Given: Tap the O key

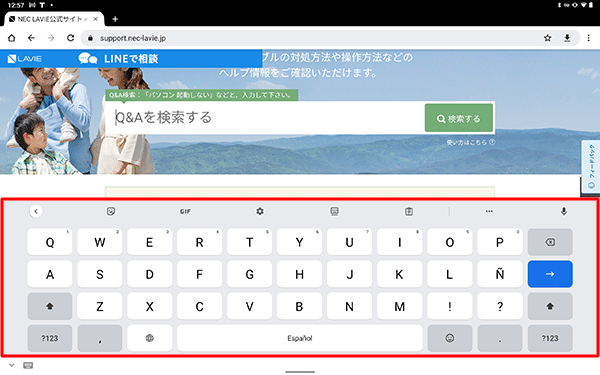Looking at the screenshot, I should [450, 242].
